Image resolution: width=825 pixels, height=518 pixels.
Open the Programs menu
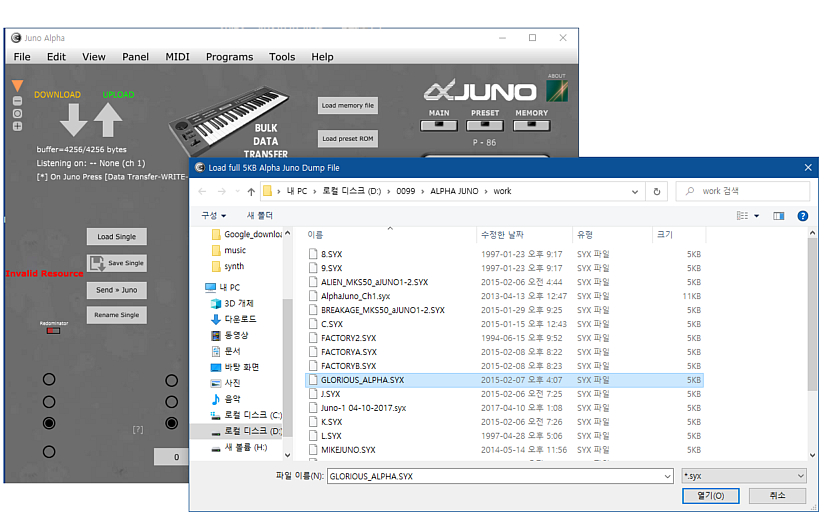click(229, 57)
